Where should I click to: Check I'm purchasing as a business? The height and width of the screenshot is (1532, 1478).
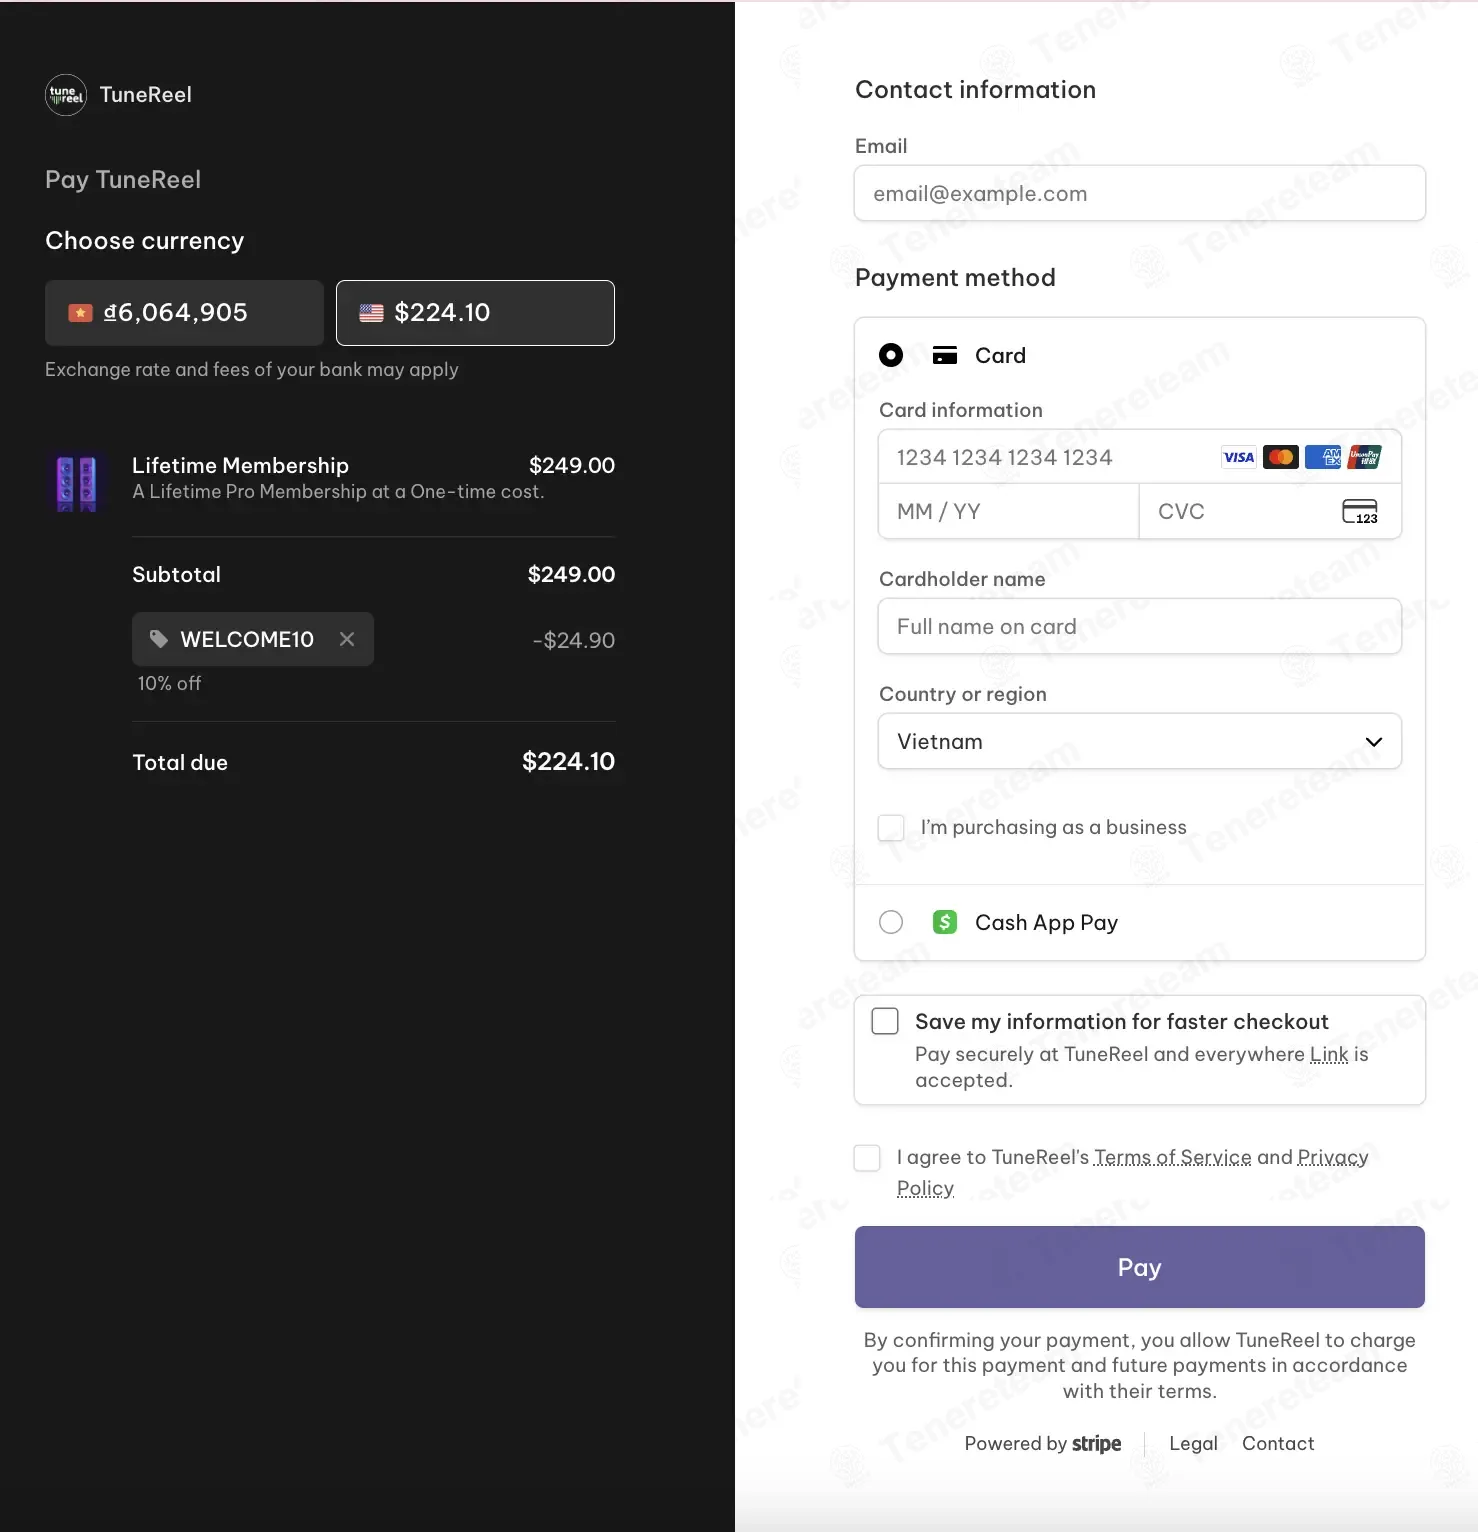click(x=891, y=828)
